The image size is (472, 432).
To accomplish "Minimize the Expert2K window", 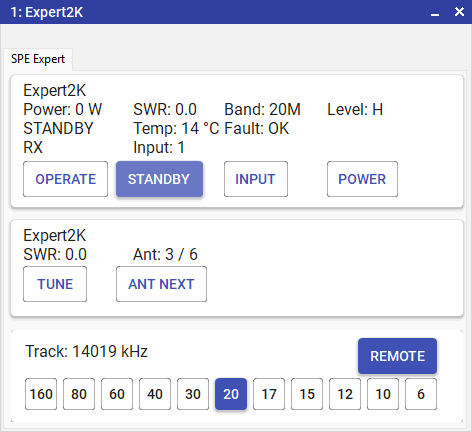I will tap(435, 13).
